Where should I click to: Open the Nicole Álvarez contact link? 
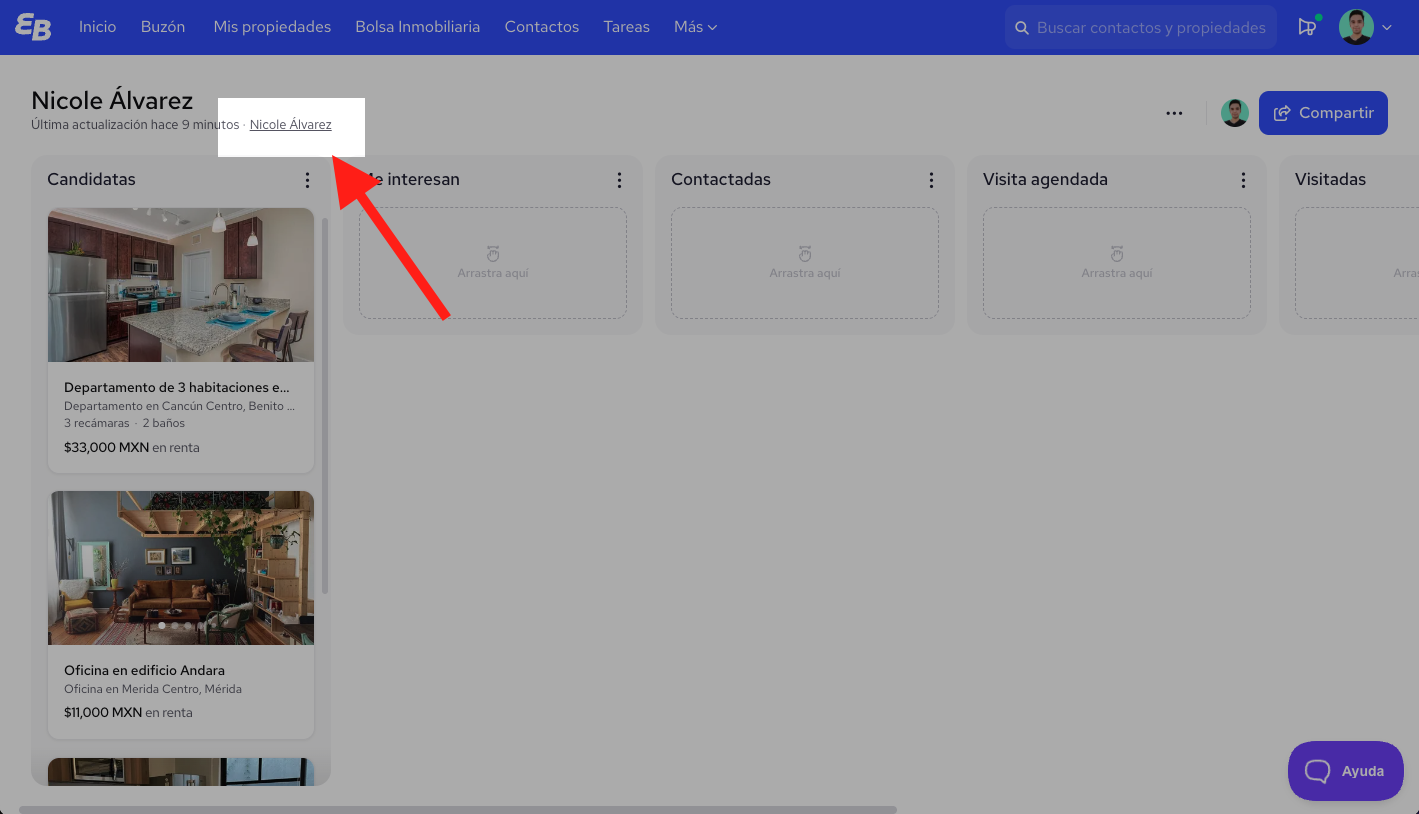point(291,125)
